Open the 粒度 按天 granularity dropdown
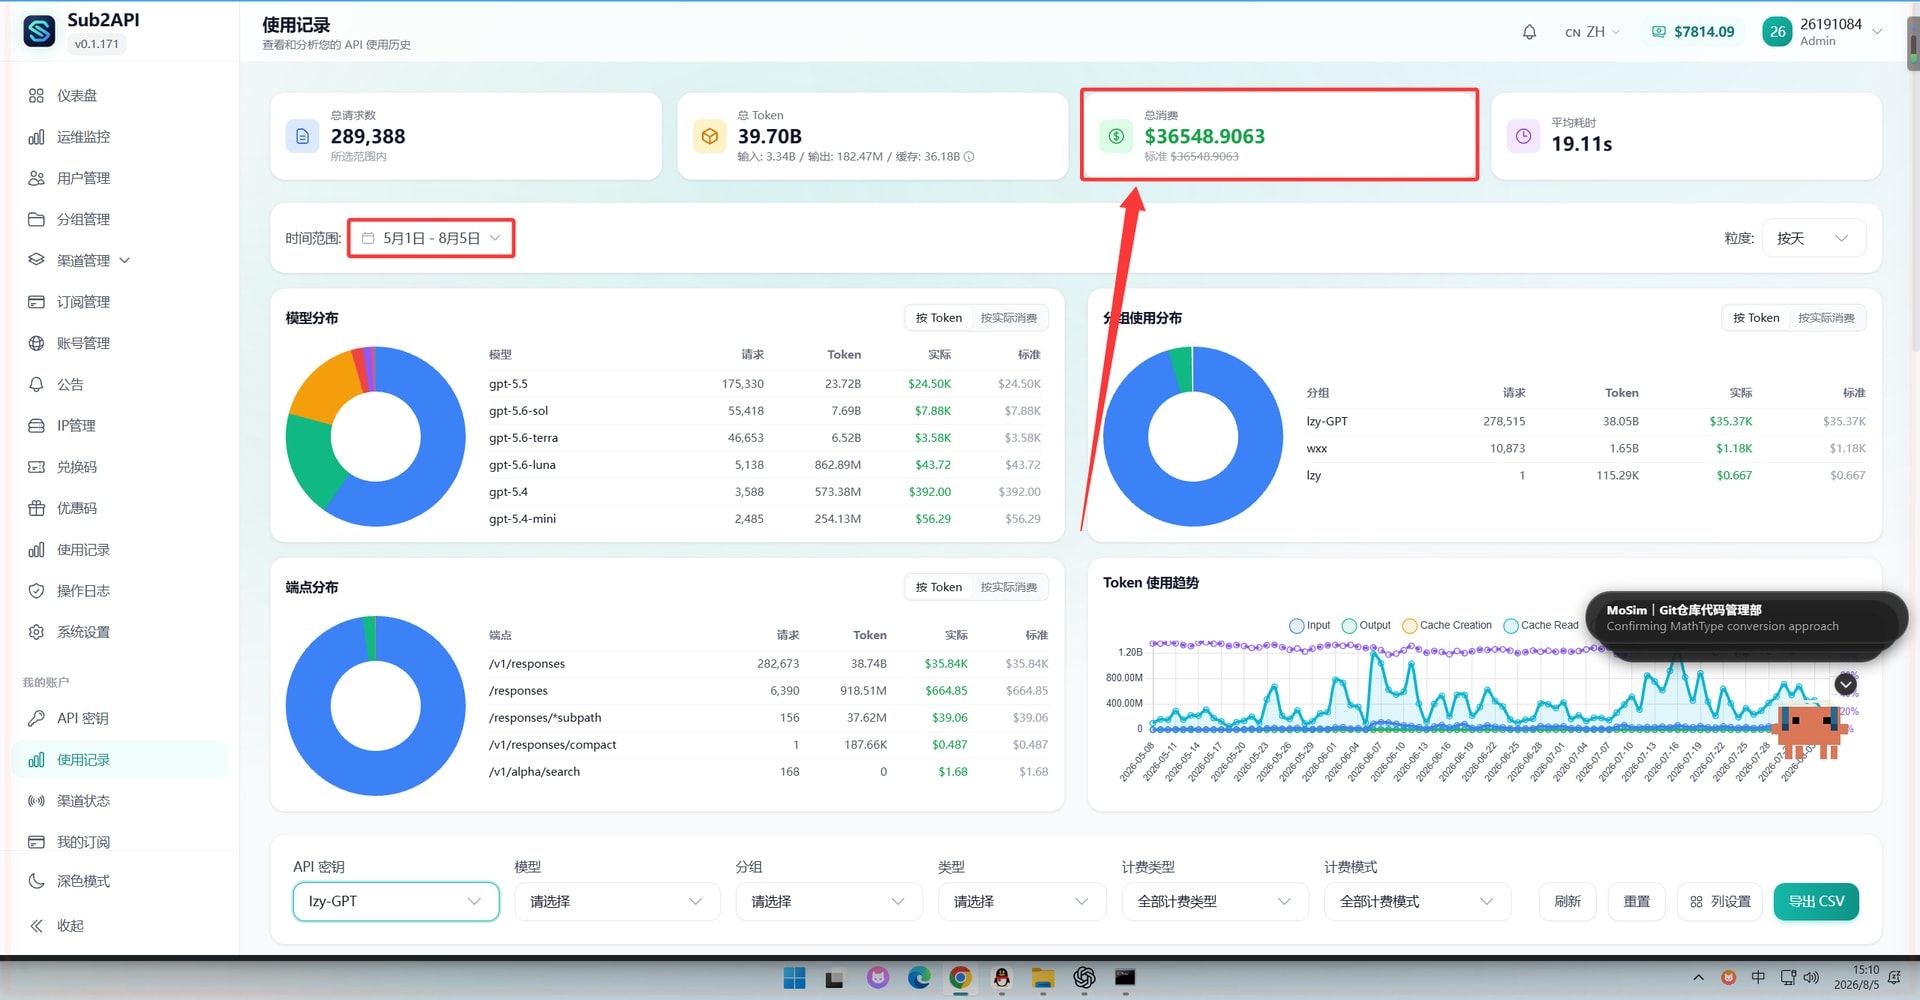The height and width of the screenshot is (1000, 1920). 1813,238
